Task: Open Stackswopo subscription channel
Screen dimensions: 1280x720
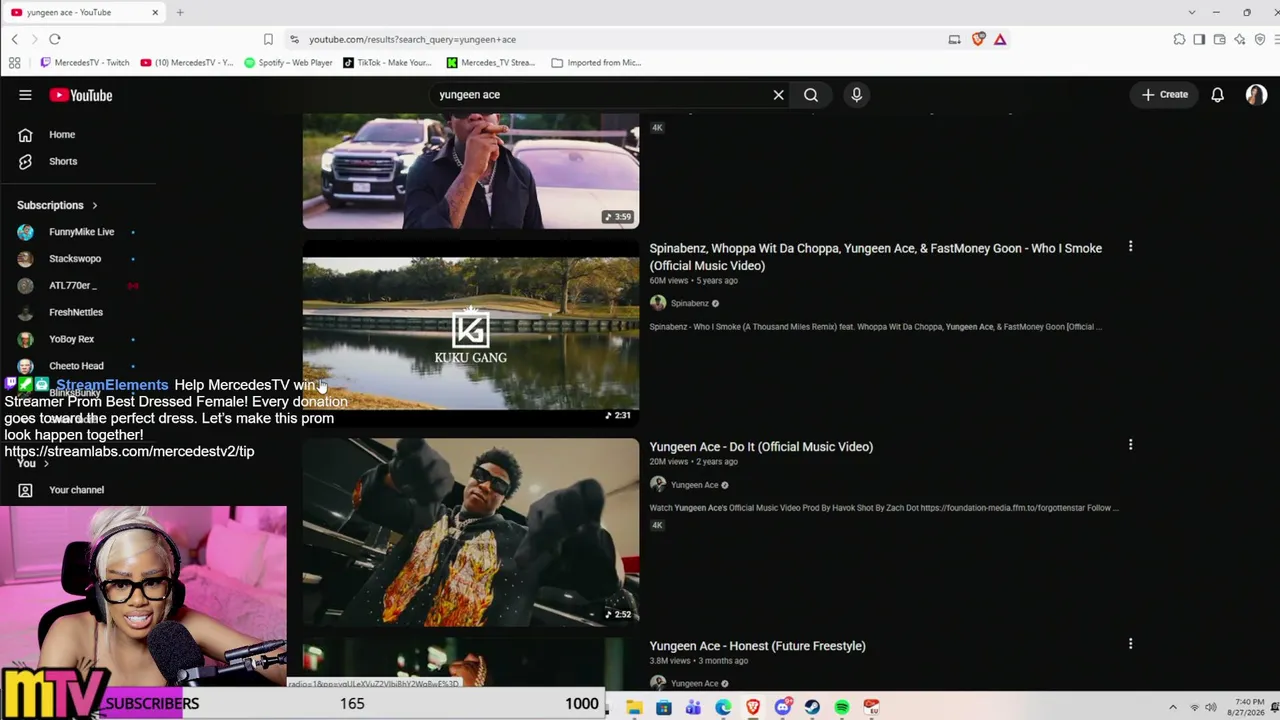Action: click(x=76, y=259)
